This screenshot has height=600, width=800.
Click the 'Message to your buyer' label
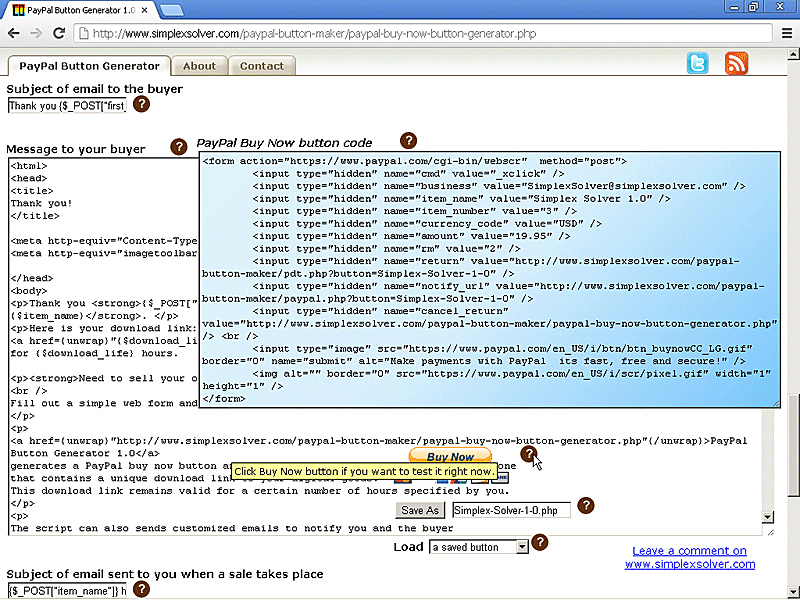click(x=76, y=149)
